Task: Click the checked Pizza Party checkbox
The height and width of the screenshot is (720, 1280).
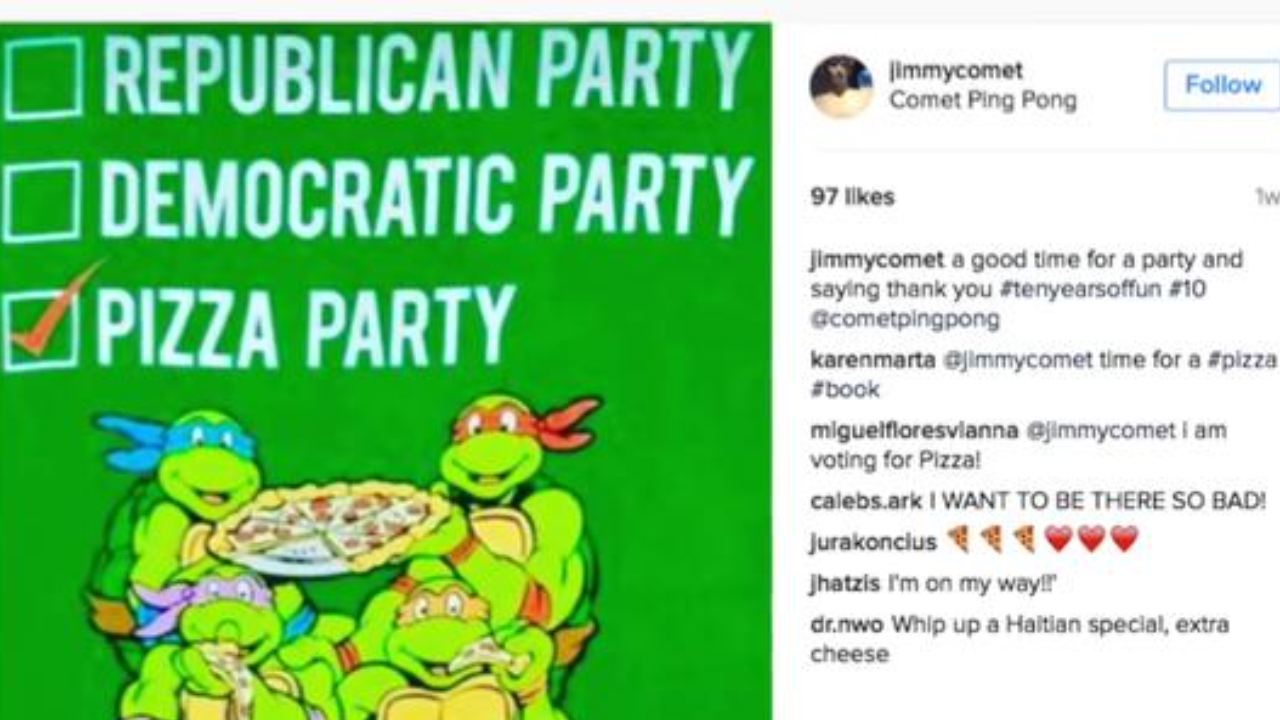Action: [43, 330]
